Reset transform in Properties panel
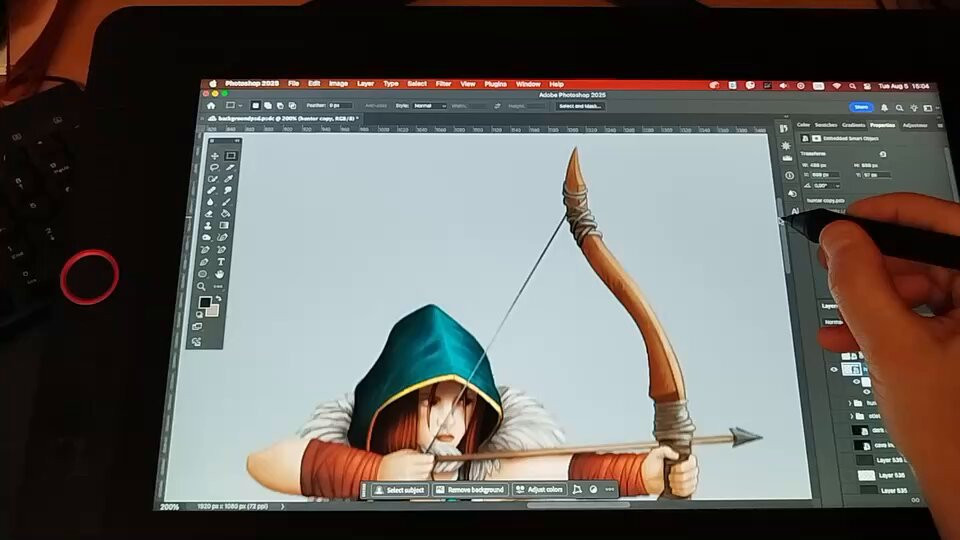960x540 pixels. 882,154
